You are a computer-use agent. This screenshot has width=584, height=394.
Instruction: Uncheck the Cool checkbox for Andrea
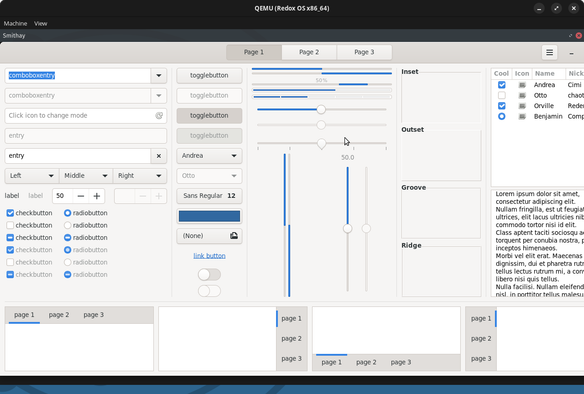click(x=502, y=85)
